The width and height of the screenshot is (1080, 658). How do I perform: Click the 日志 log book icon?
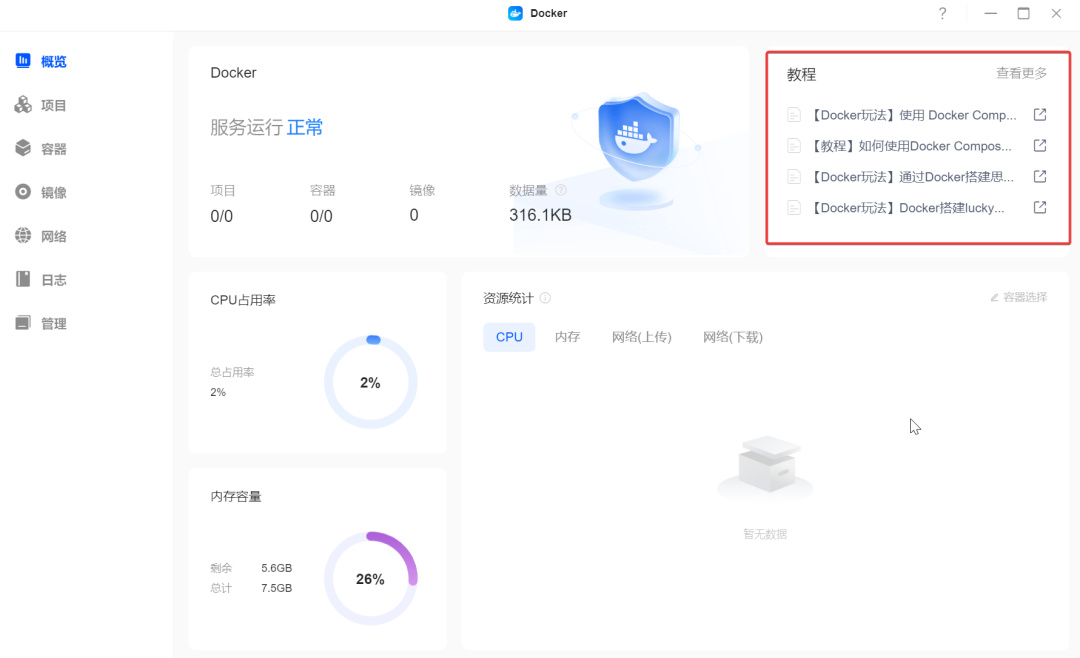click(x=23, y=279)
